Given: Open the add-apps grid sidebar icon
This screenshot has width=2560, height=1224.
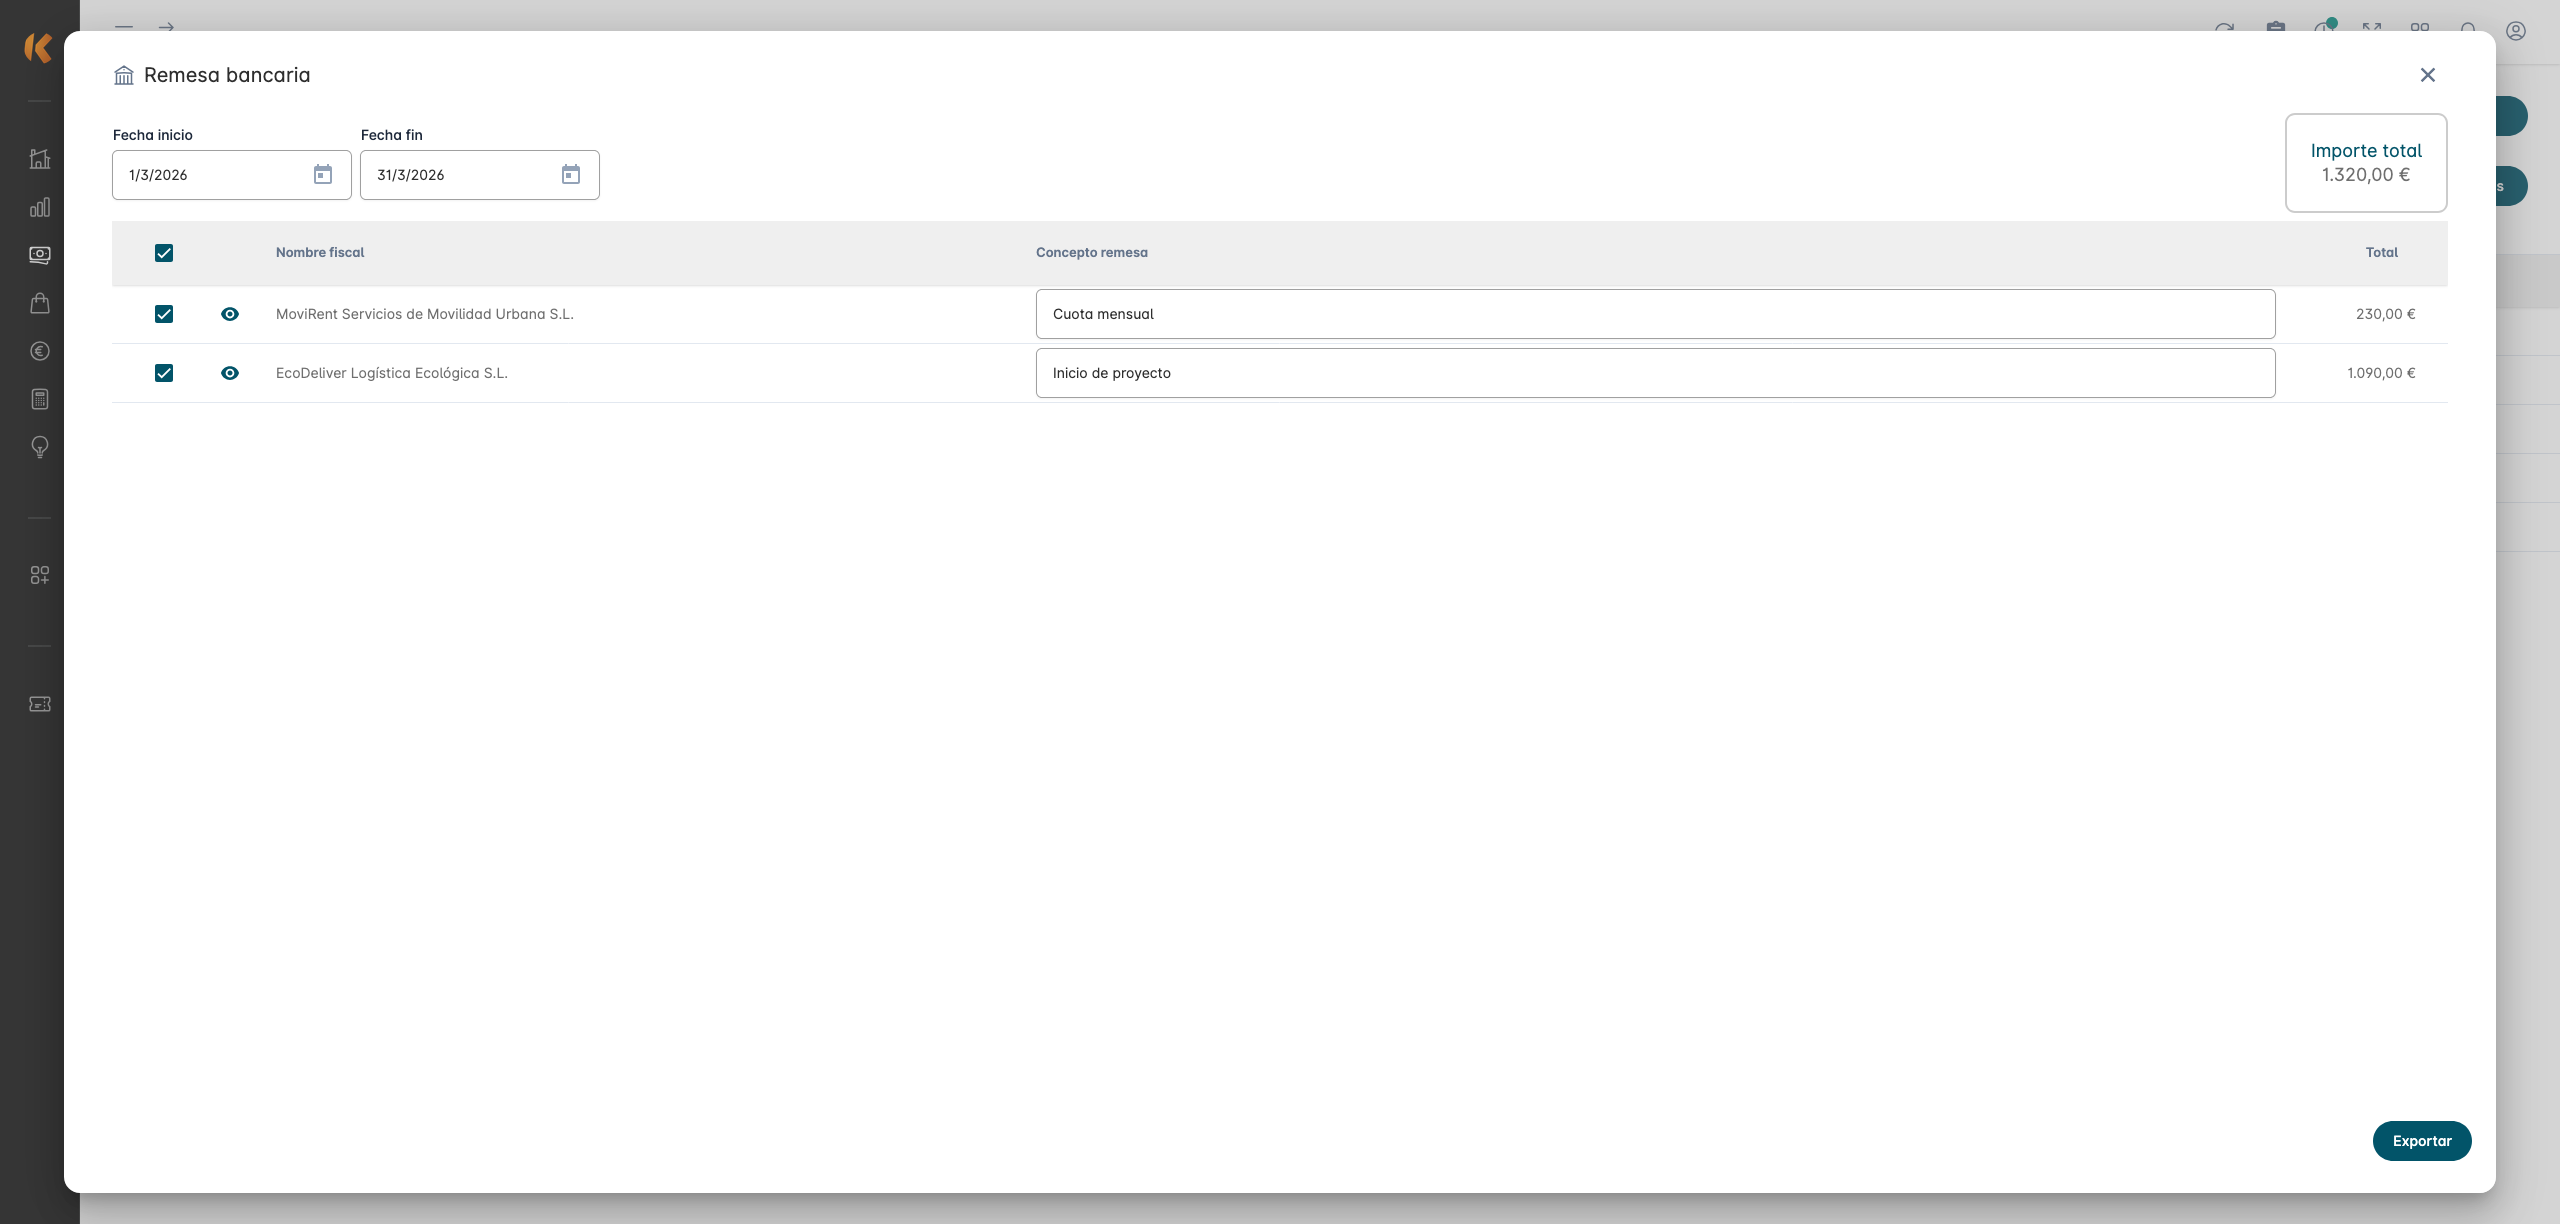Looking at the screenshot, I should coord(40,575).
